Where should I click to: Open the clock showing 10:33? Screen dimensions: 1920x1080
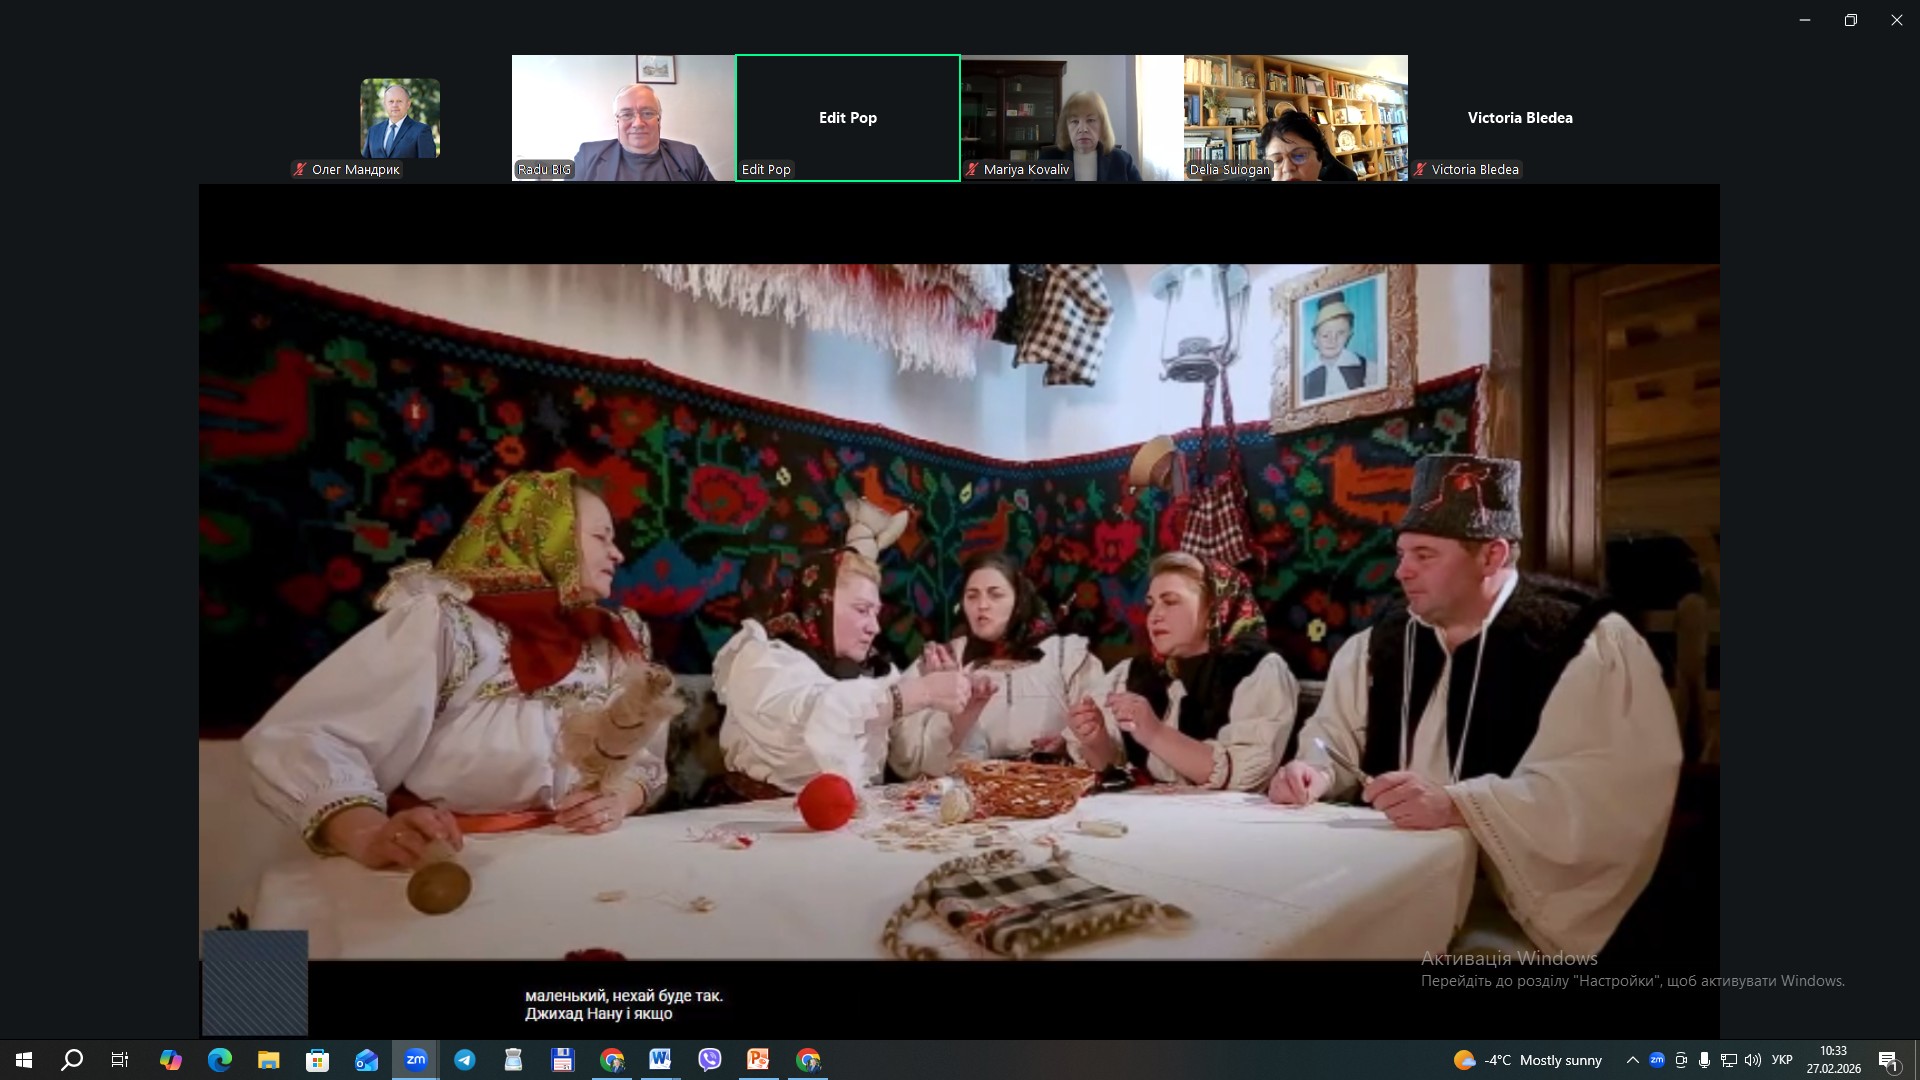click(1833, 1060)
